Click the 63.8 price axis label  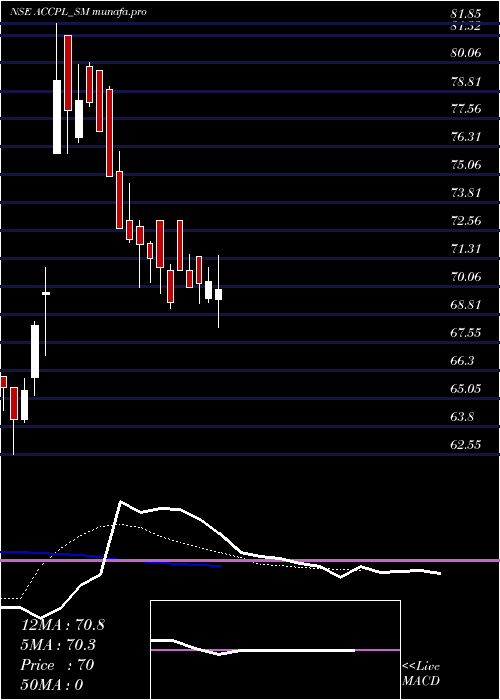(x=462, y=417)
